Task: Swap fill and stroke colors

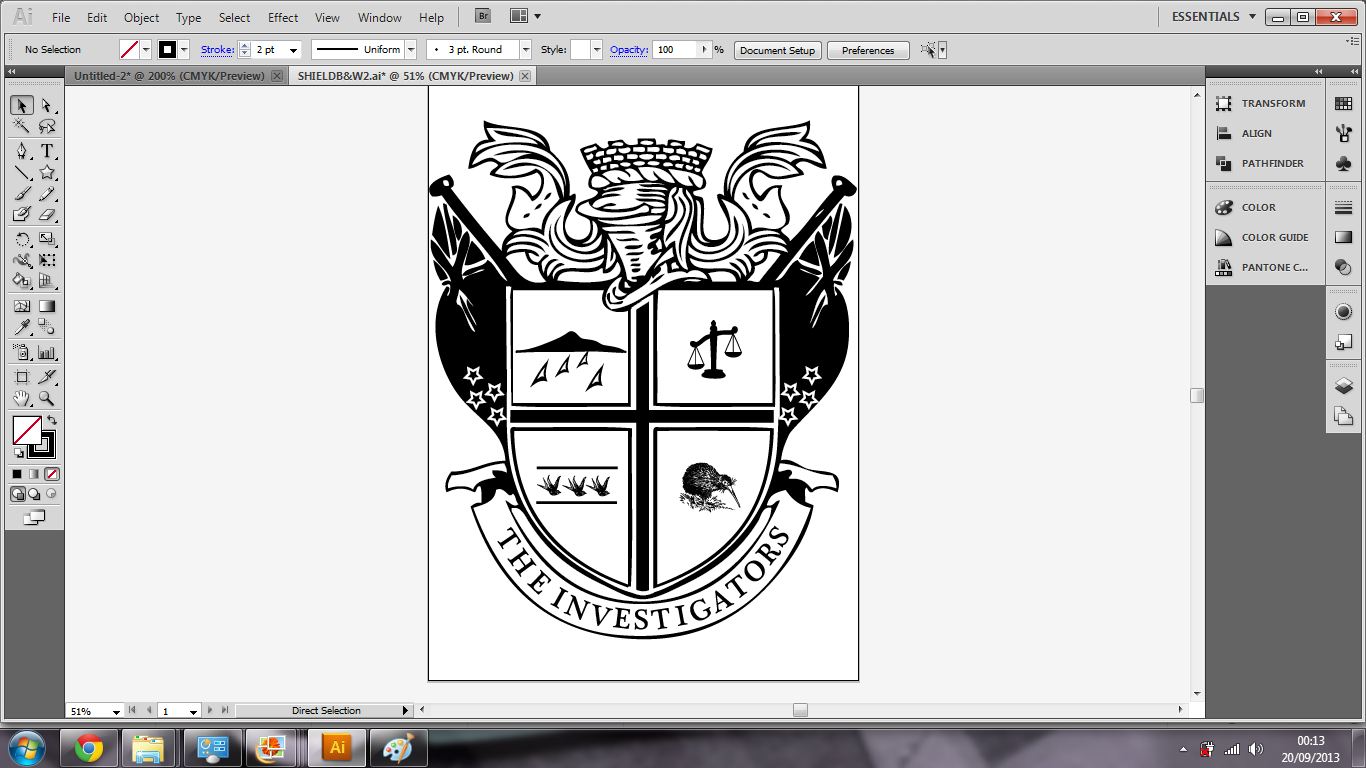Action: [51, 421]
